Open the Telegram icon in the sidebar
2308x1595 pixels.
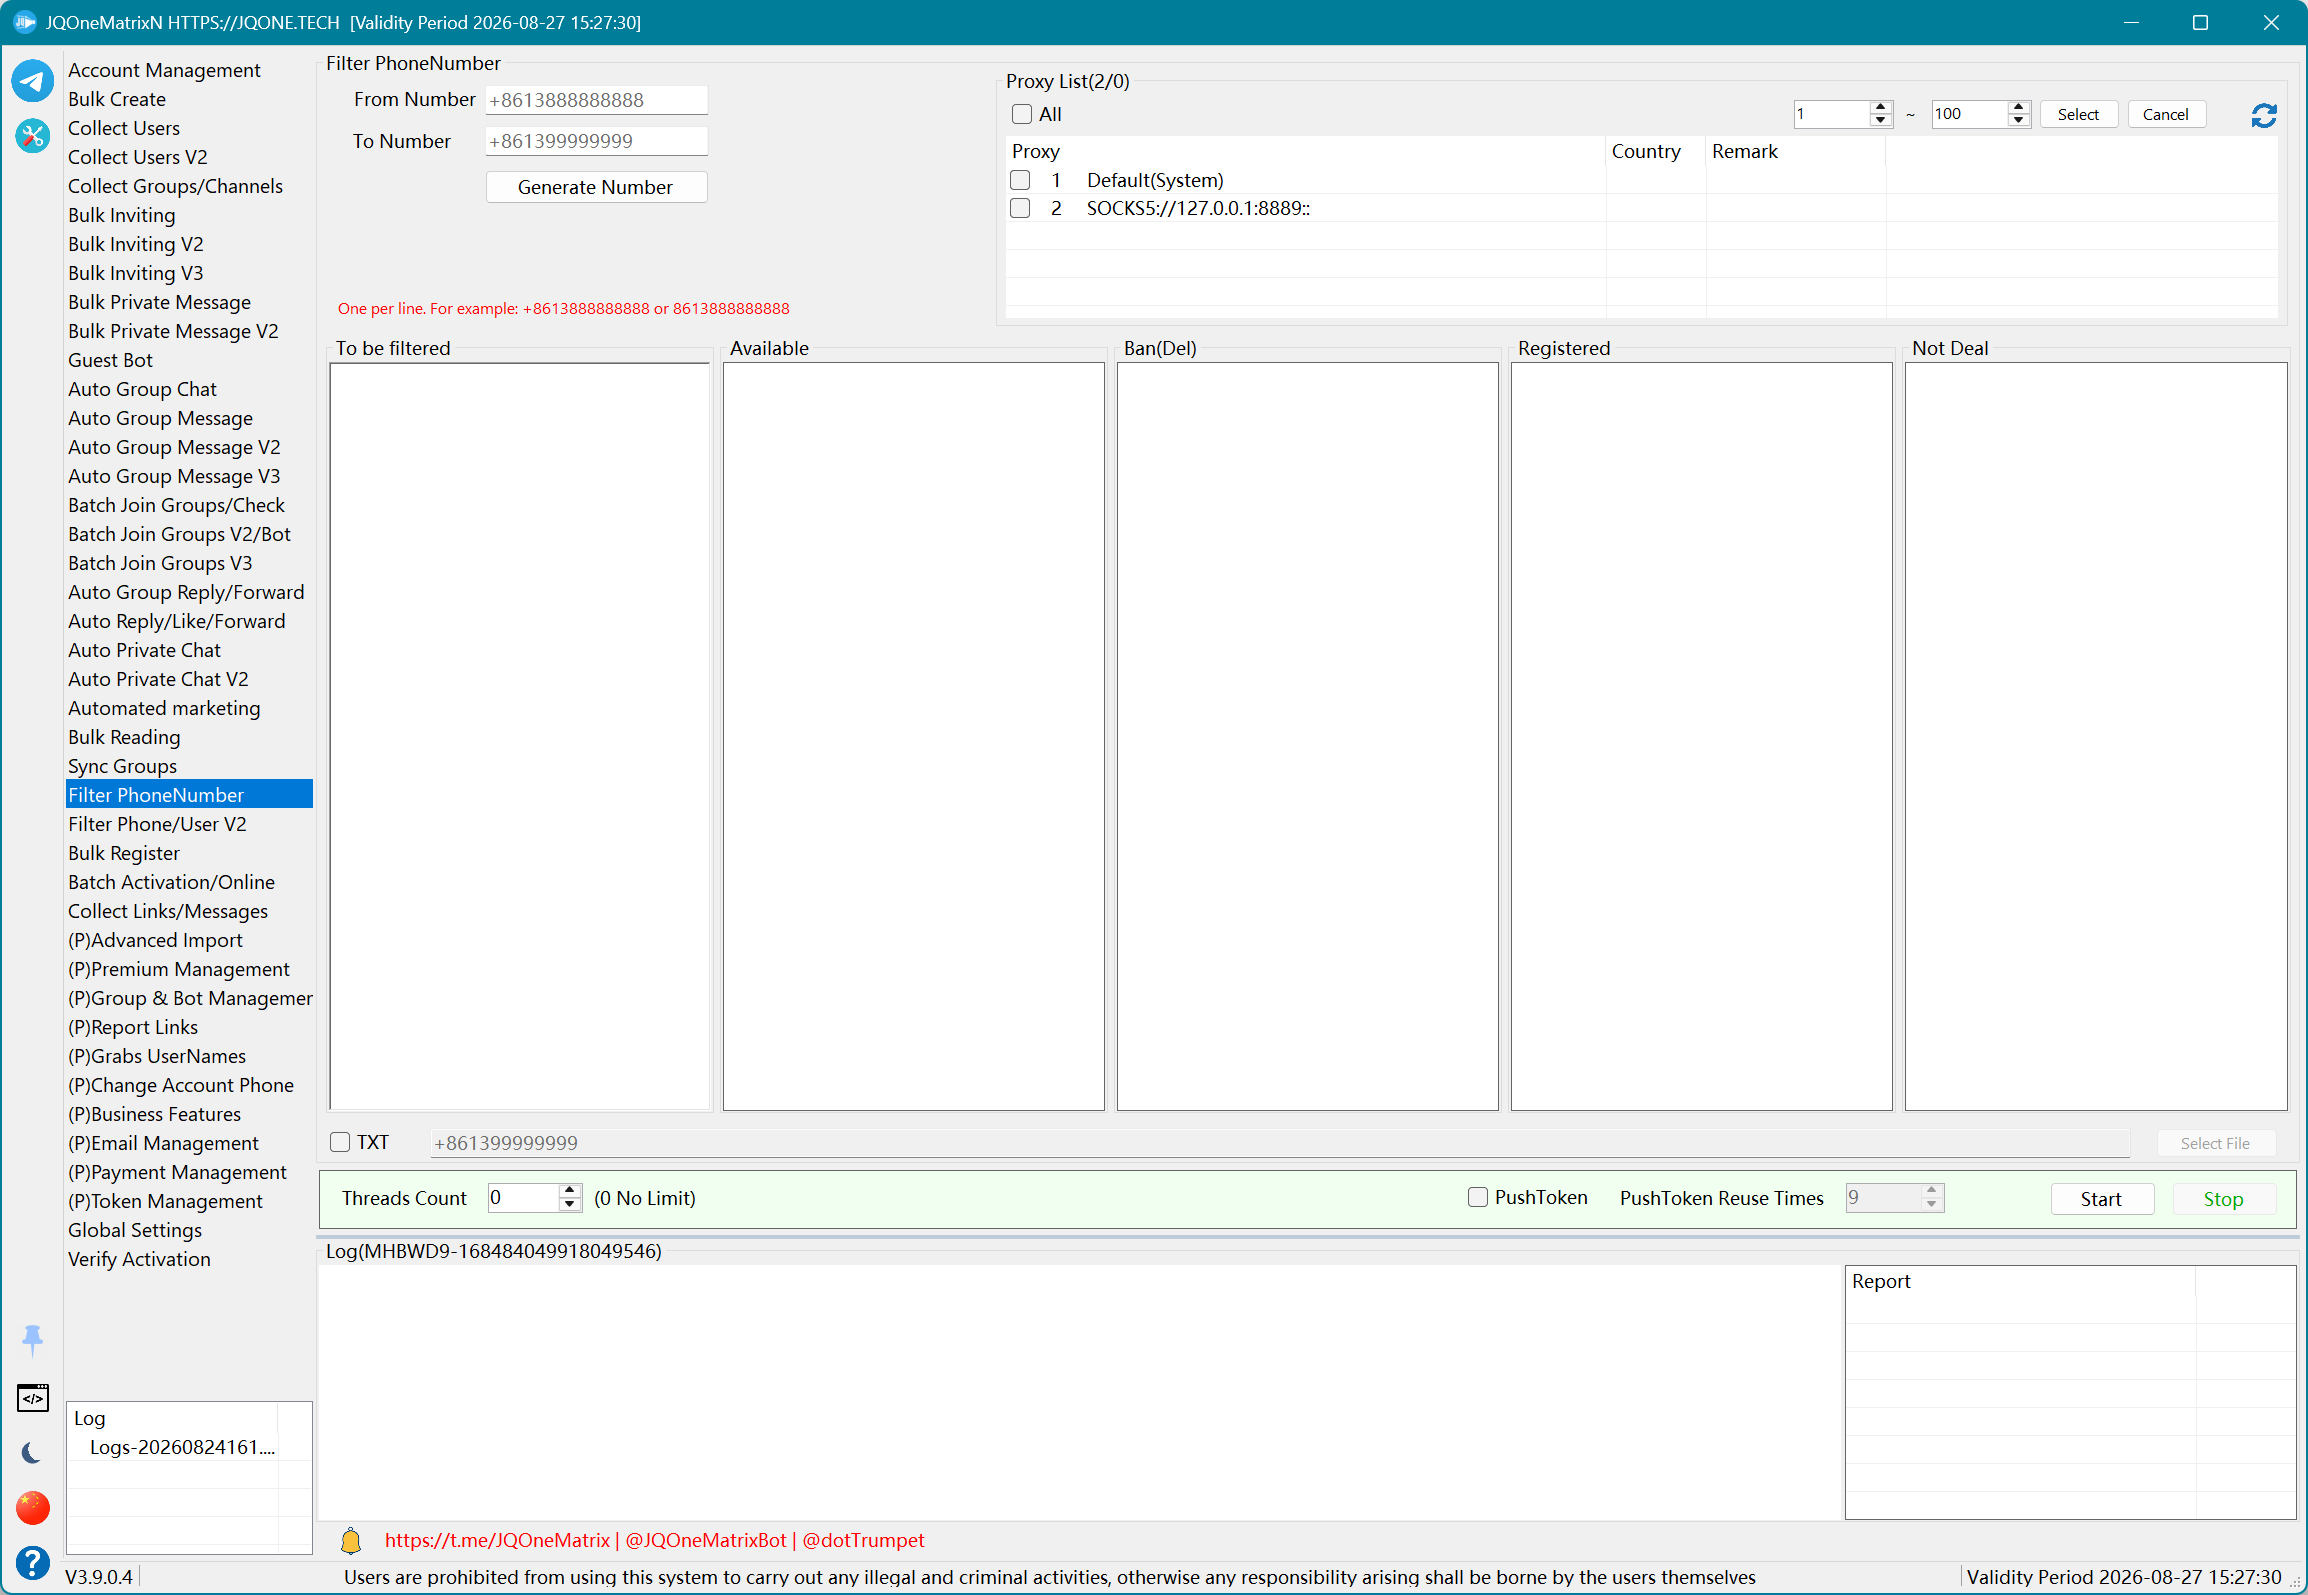(33, 81)
